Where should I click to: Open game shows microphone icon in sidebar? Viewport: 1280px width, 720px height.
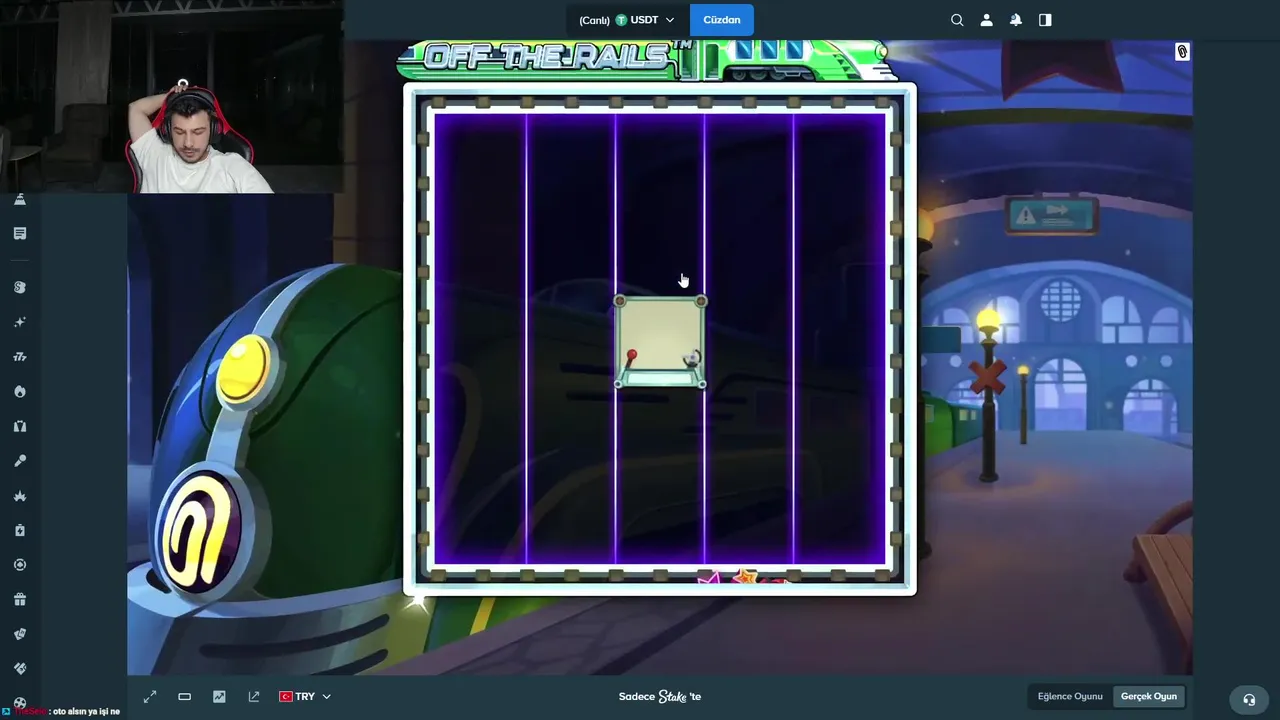tap(20, 461)
